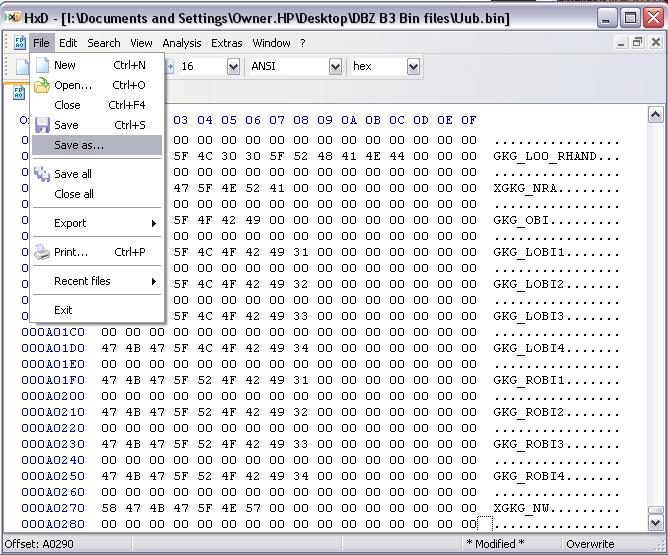Click decoded text GKG_ROBI3
The image size is (668, 555).
coord(529,444)
